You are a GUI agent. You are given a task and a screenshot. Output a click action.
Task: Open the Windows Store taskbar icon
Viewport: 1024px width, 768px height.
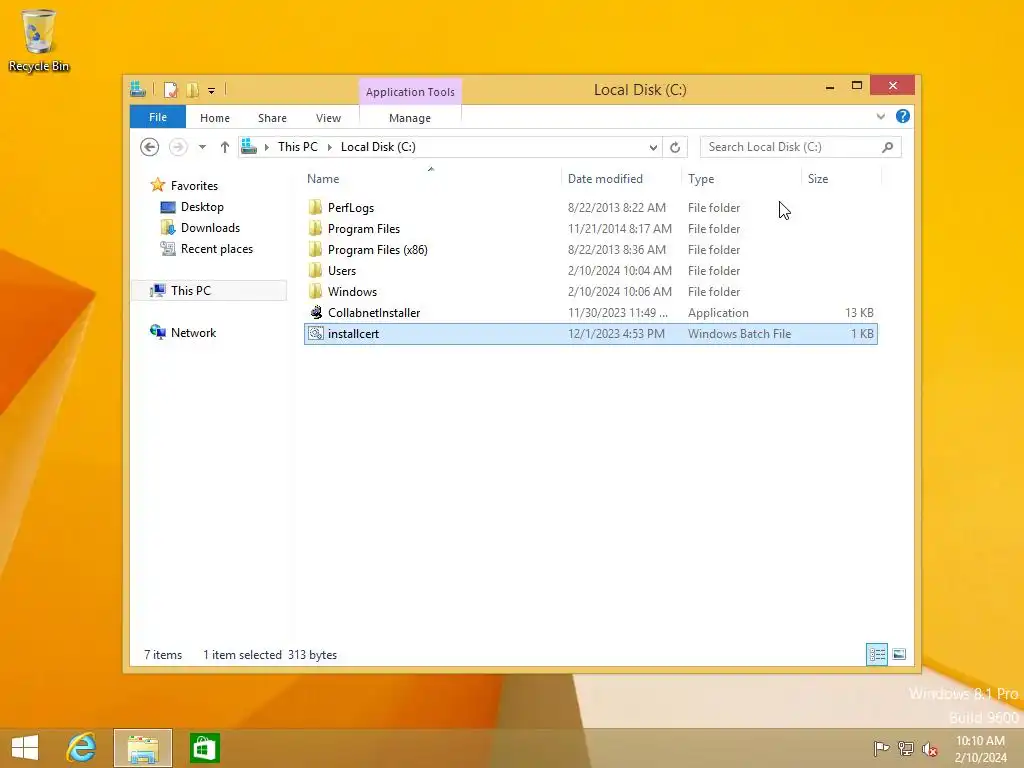tap(204, 748)
